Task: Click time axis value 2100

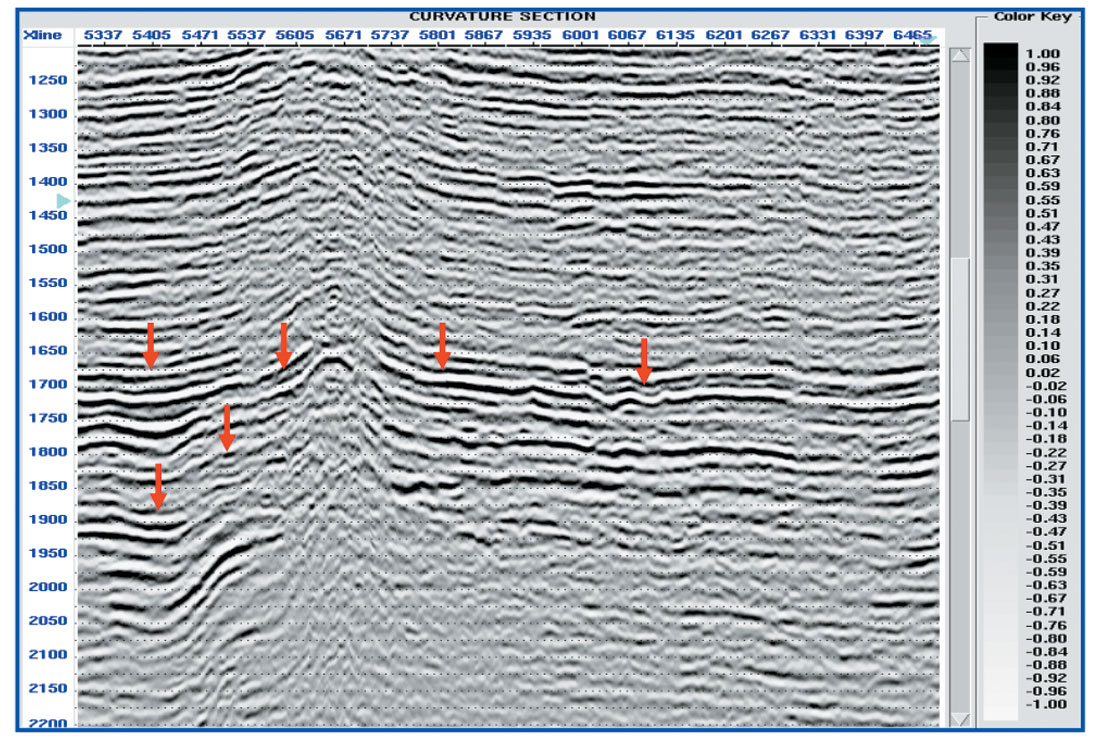Action: tap(48, 654)
